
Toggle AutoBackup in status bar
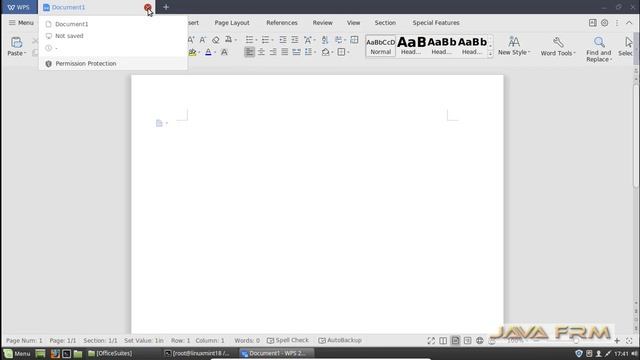click(x=340, y=340)
